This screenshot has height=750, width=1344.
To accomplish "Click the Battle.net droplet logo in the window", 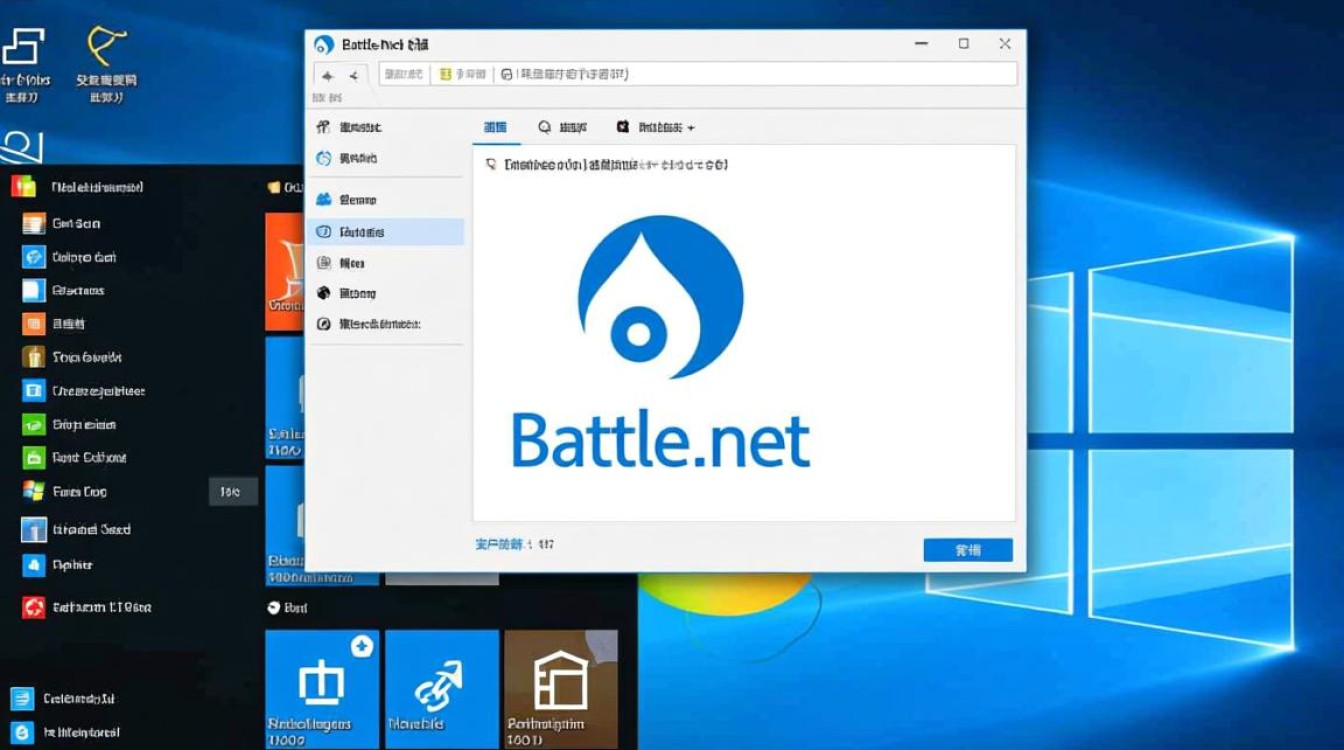I will pos(658,295).
